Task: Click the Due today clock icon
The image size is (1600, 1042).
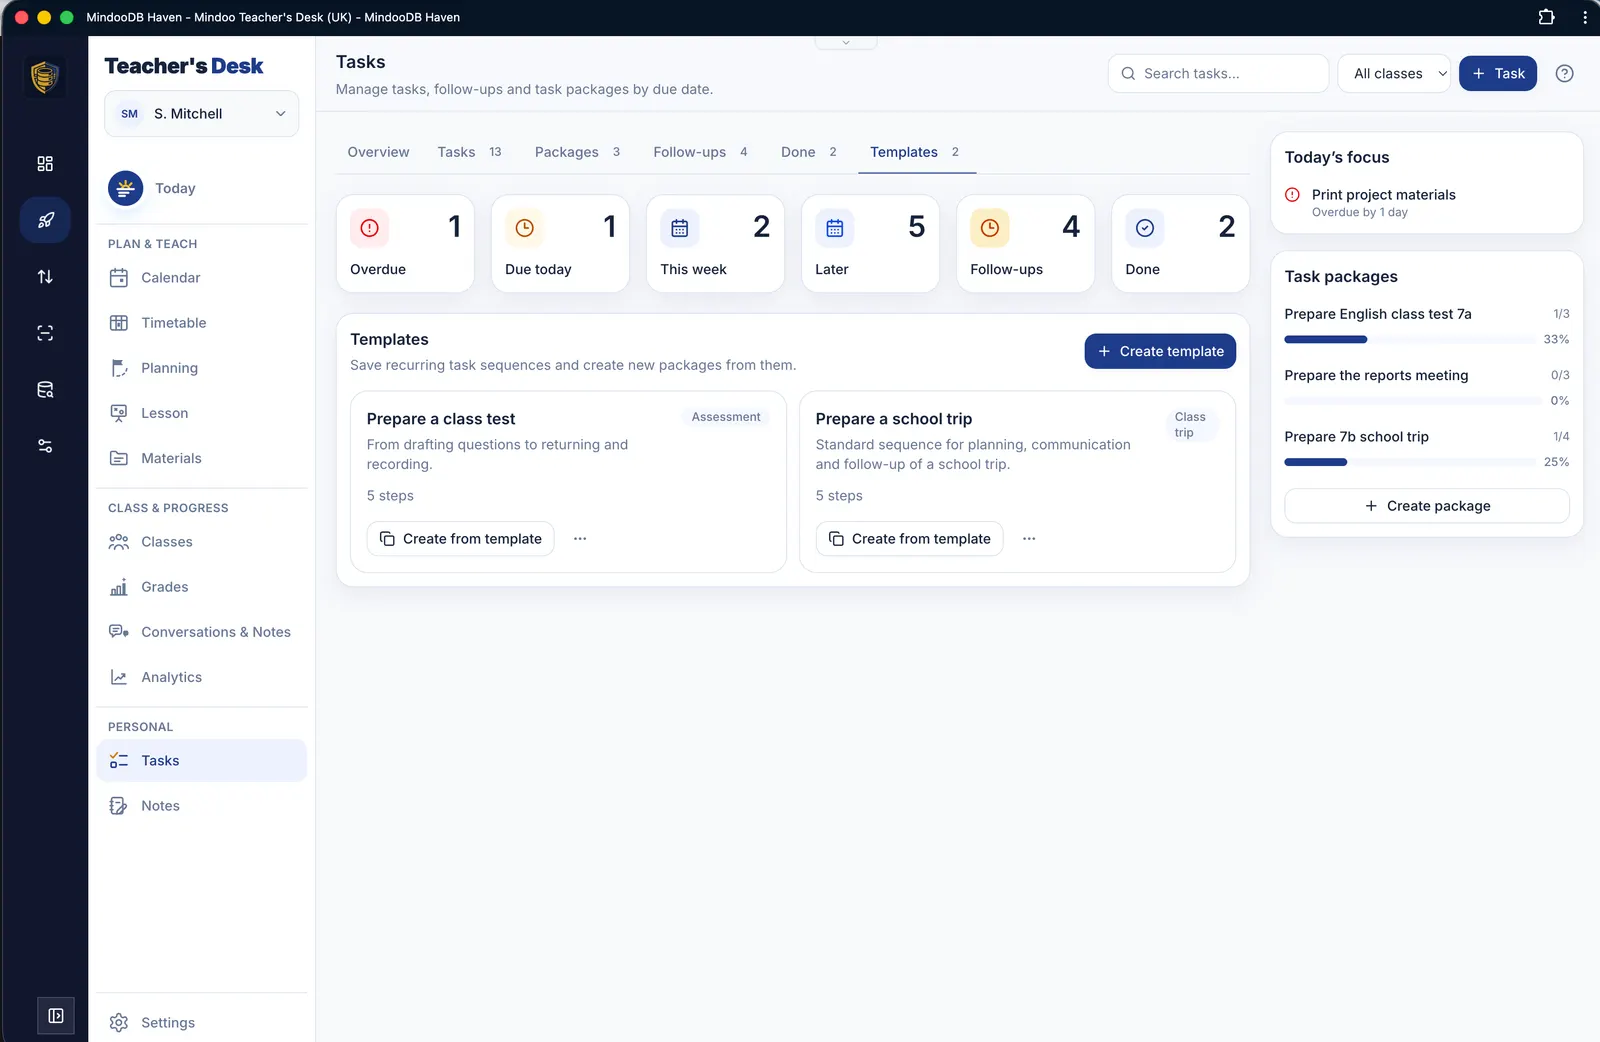Action: (524, 228)
